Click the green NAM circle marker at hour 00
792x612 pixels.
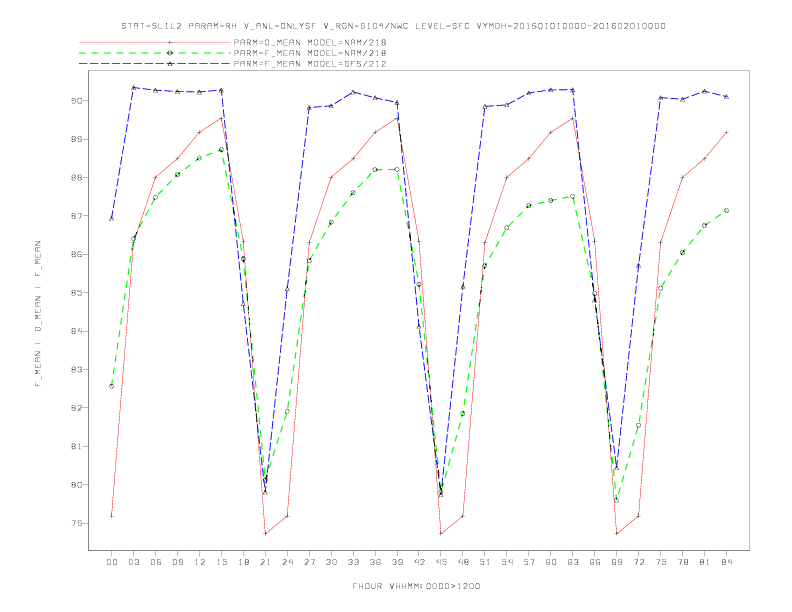[x=112, y=386]
